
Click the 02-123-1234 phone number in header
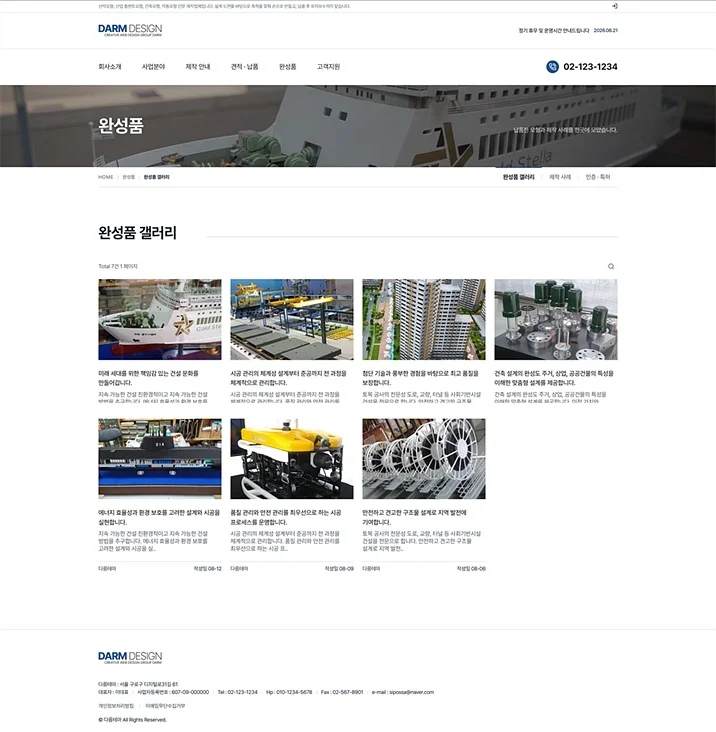pos(590,67)
